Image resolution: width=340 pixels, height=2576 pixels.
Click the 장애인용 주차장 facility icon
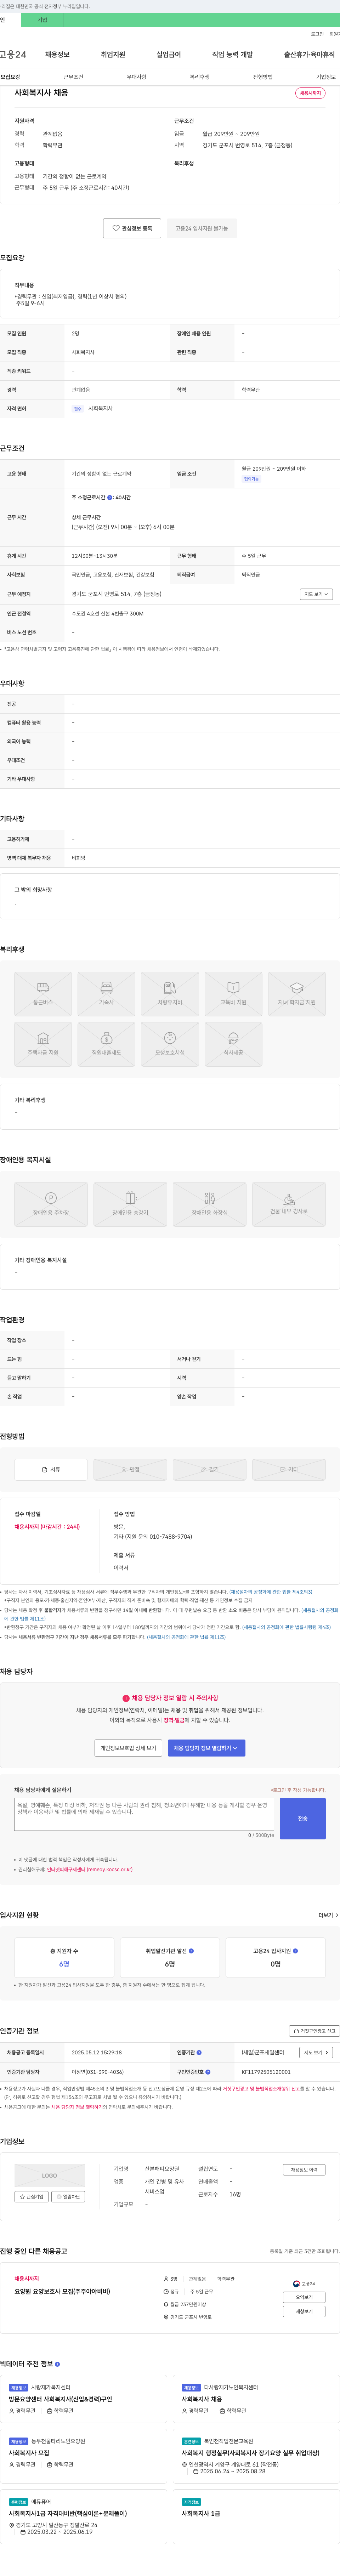coord(51,1204)
